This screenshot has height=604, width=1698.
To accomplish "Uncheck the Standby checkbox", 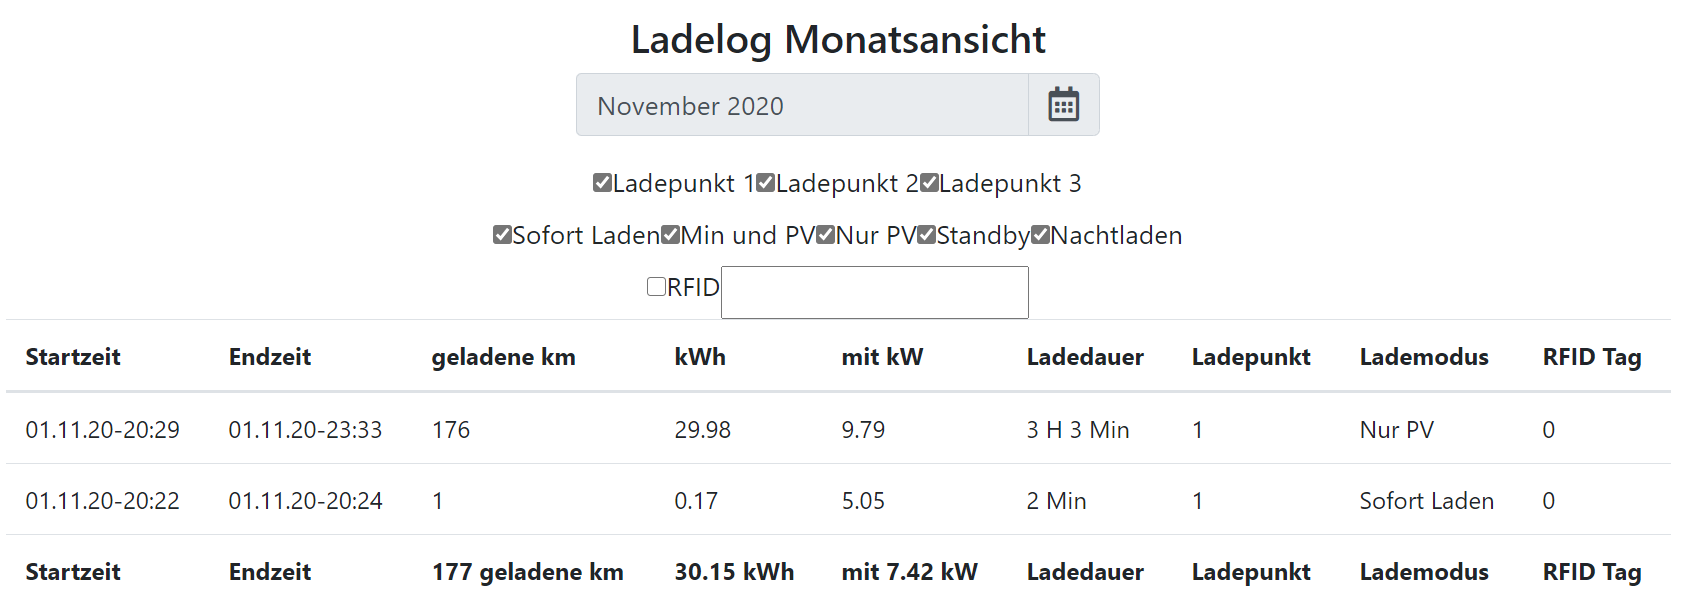I will click(x=927, y=234).
